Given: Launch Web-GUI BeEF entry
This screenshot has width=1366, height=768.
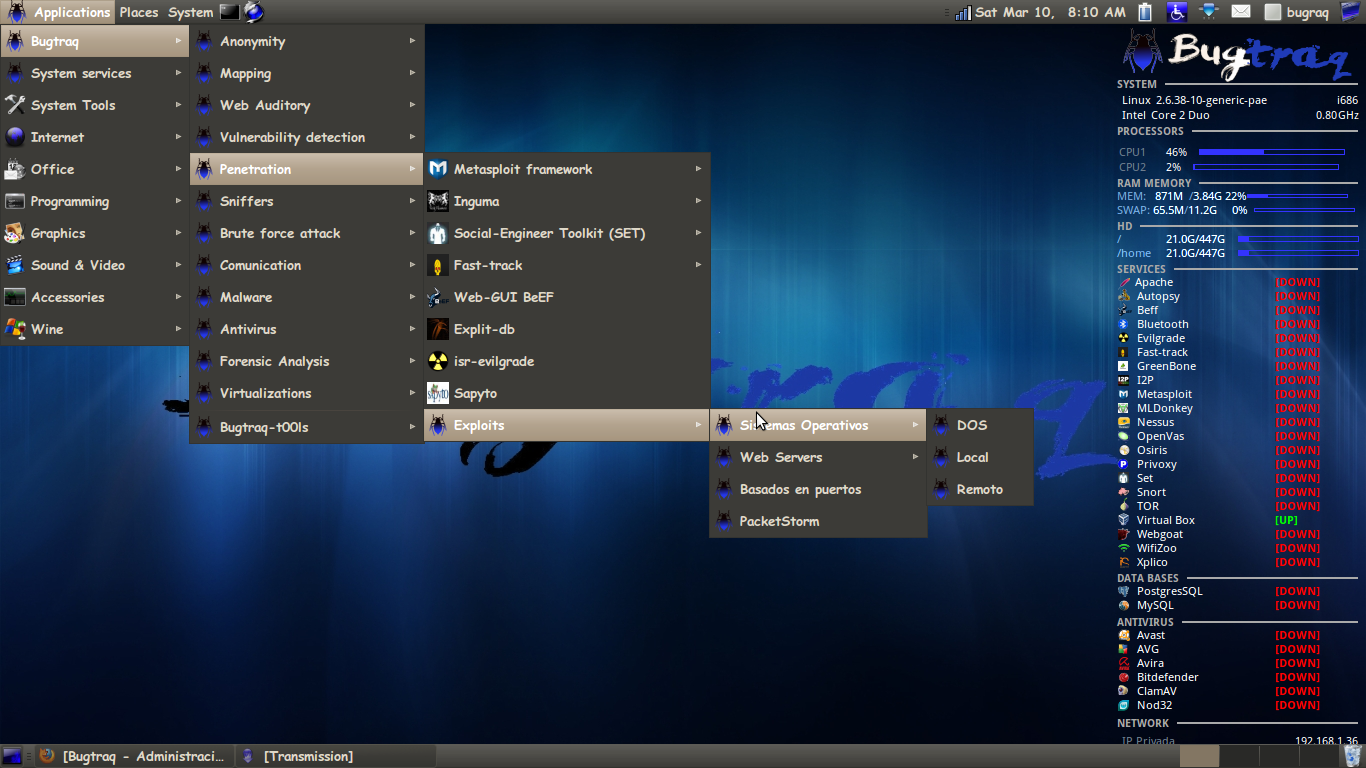Looking at the screenshot, I should coord(567,297).
